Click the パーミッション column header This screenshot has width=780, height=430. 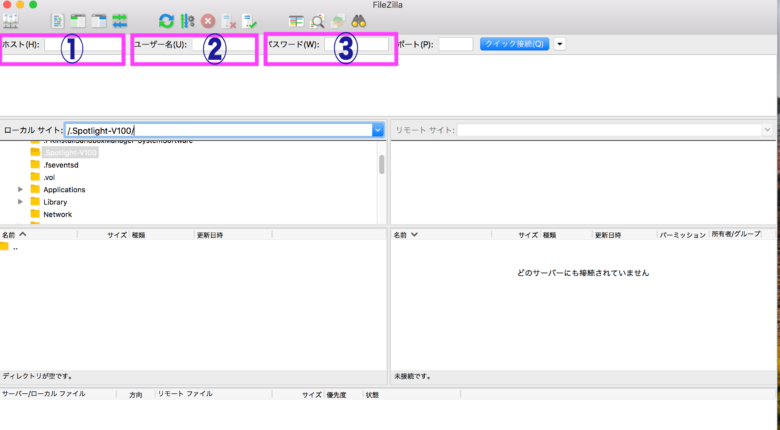[682, 234]
